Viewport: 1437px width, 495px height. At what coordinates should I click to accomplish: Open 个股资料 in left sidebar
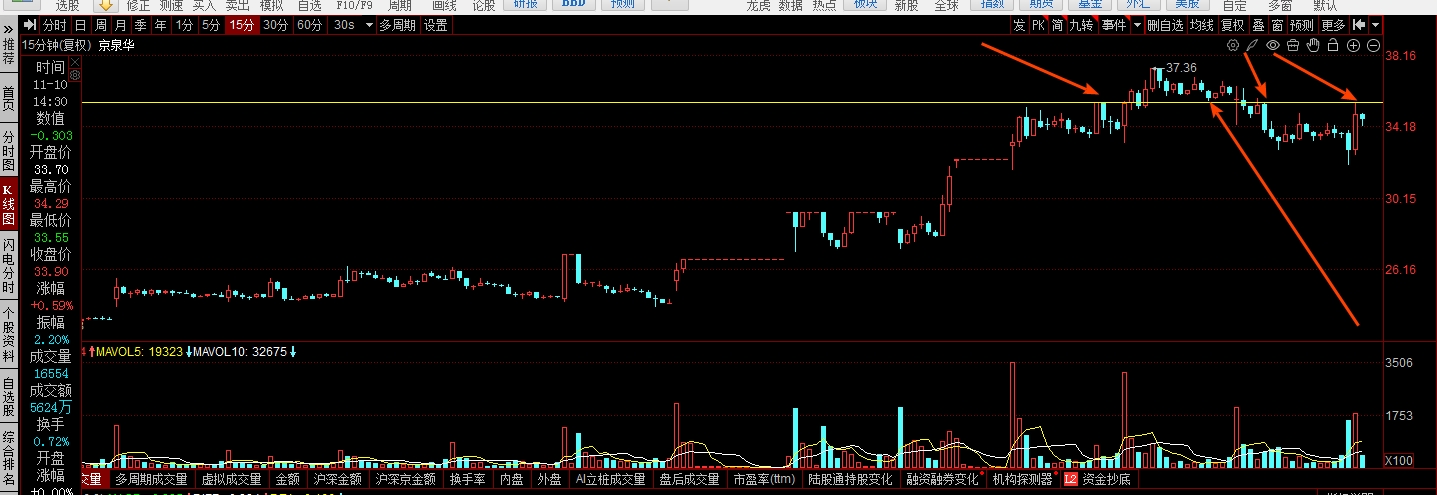[9, 335]
